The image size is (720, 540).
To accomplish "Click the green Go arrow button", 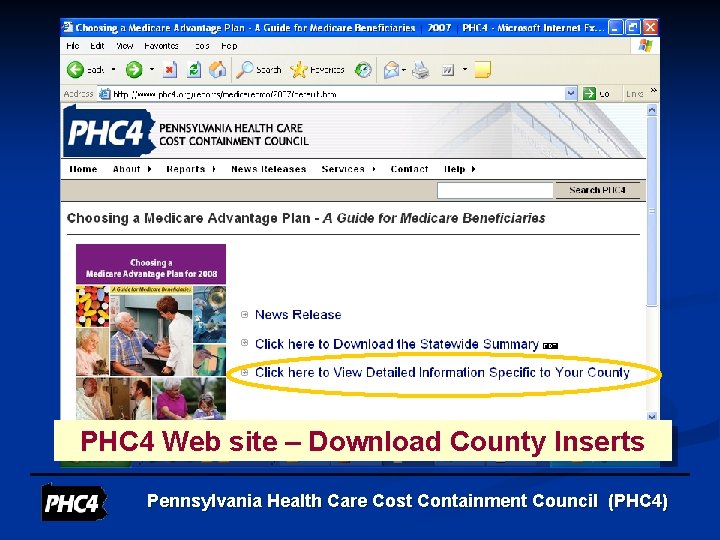I will click(x=589, y=94).
